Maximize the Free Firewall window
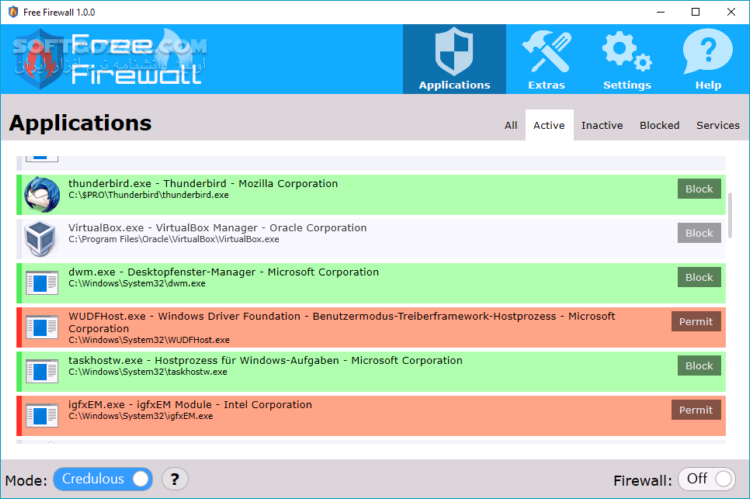The image size is (750, 499). pyautogui.click(x=695, y=12)
